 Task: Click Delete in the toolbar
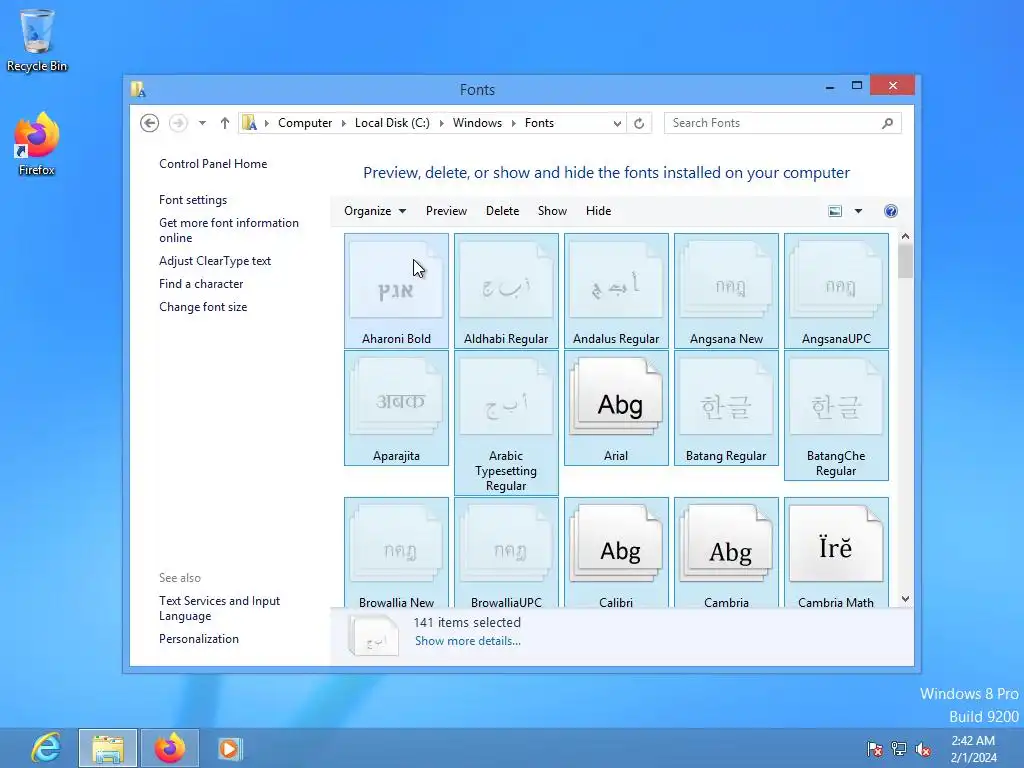[502, 211]
